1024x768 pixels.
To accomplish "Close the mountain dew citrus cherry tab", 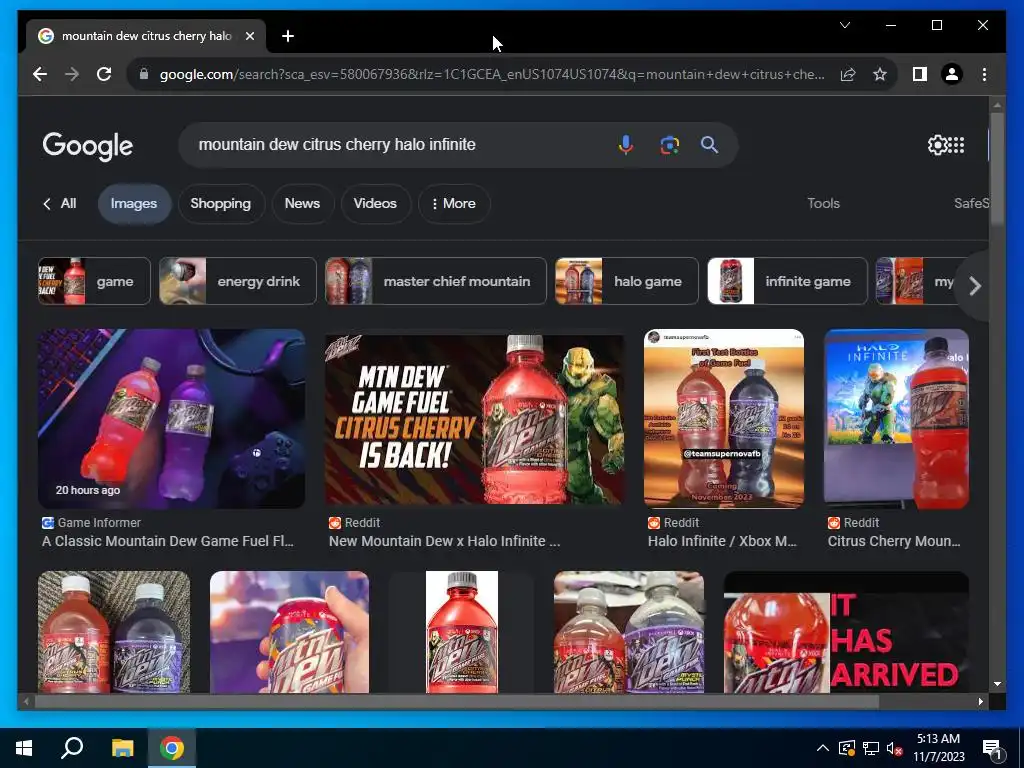I will (x=249, y=36).
